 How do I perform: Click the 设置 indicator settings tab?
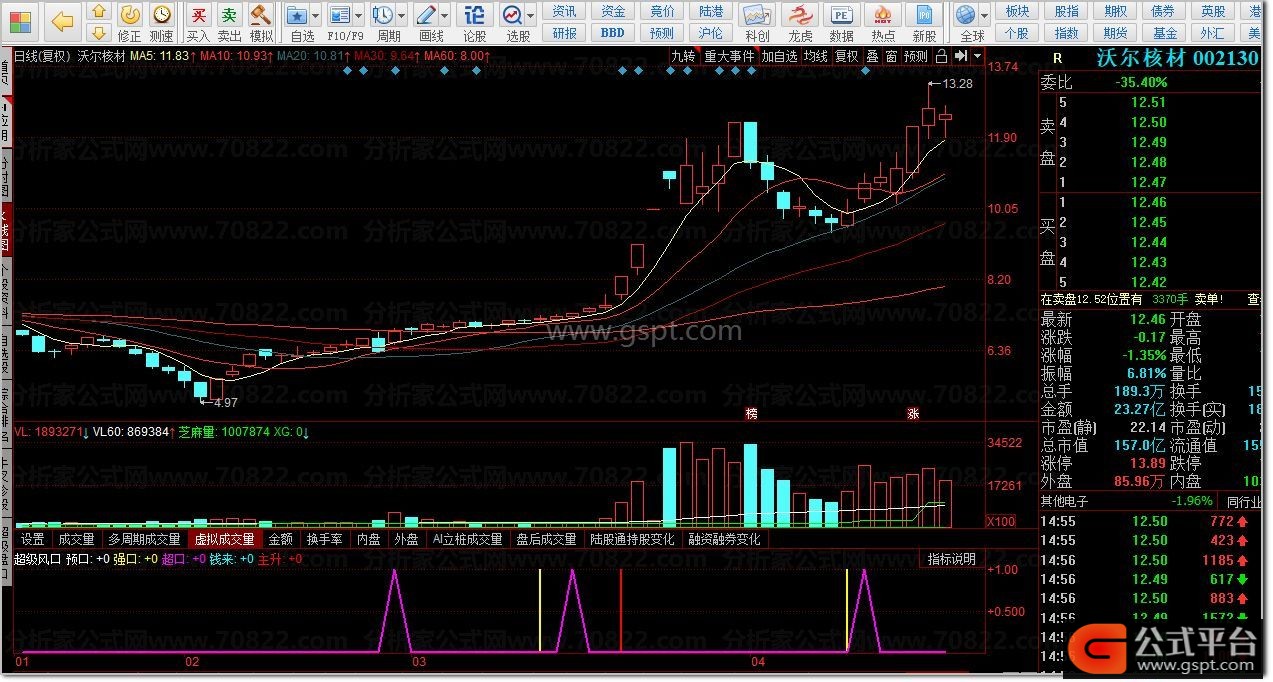coord(33,539)
